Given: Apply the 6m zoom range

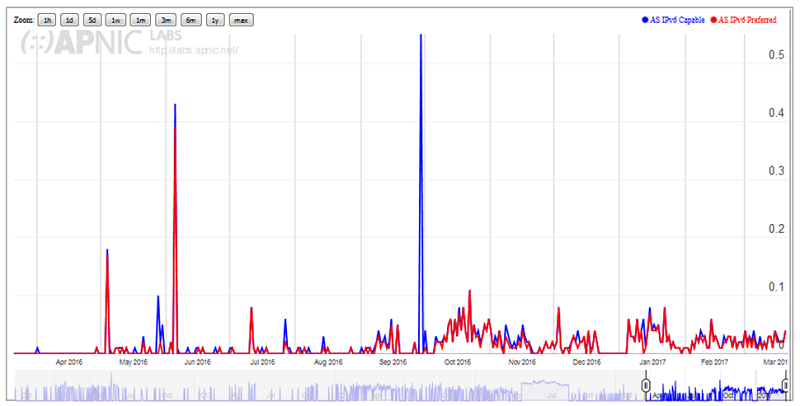Looking at the screenshot, I should [x=189, y=20].
